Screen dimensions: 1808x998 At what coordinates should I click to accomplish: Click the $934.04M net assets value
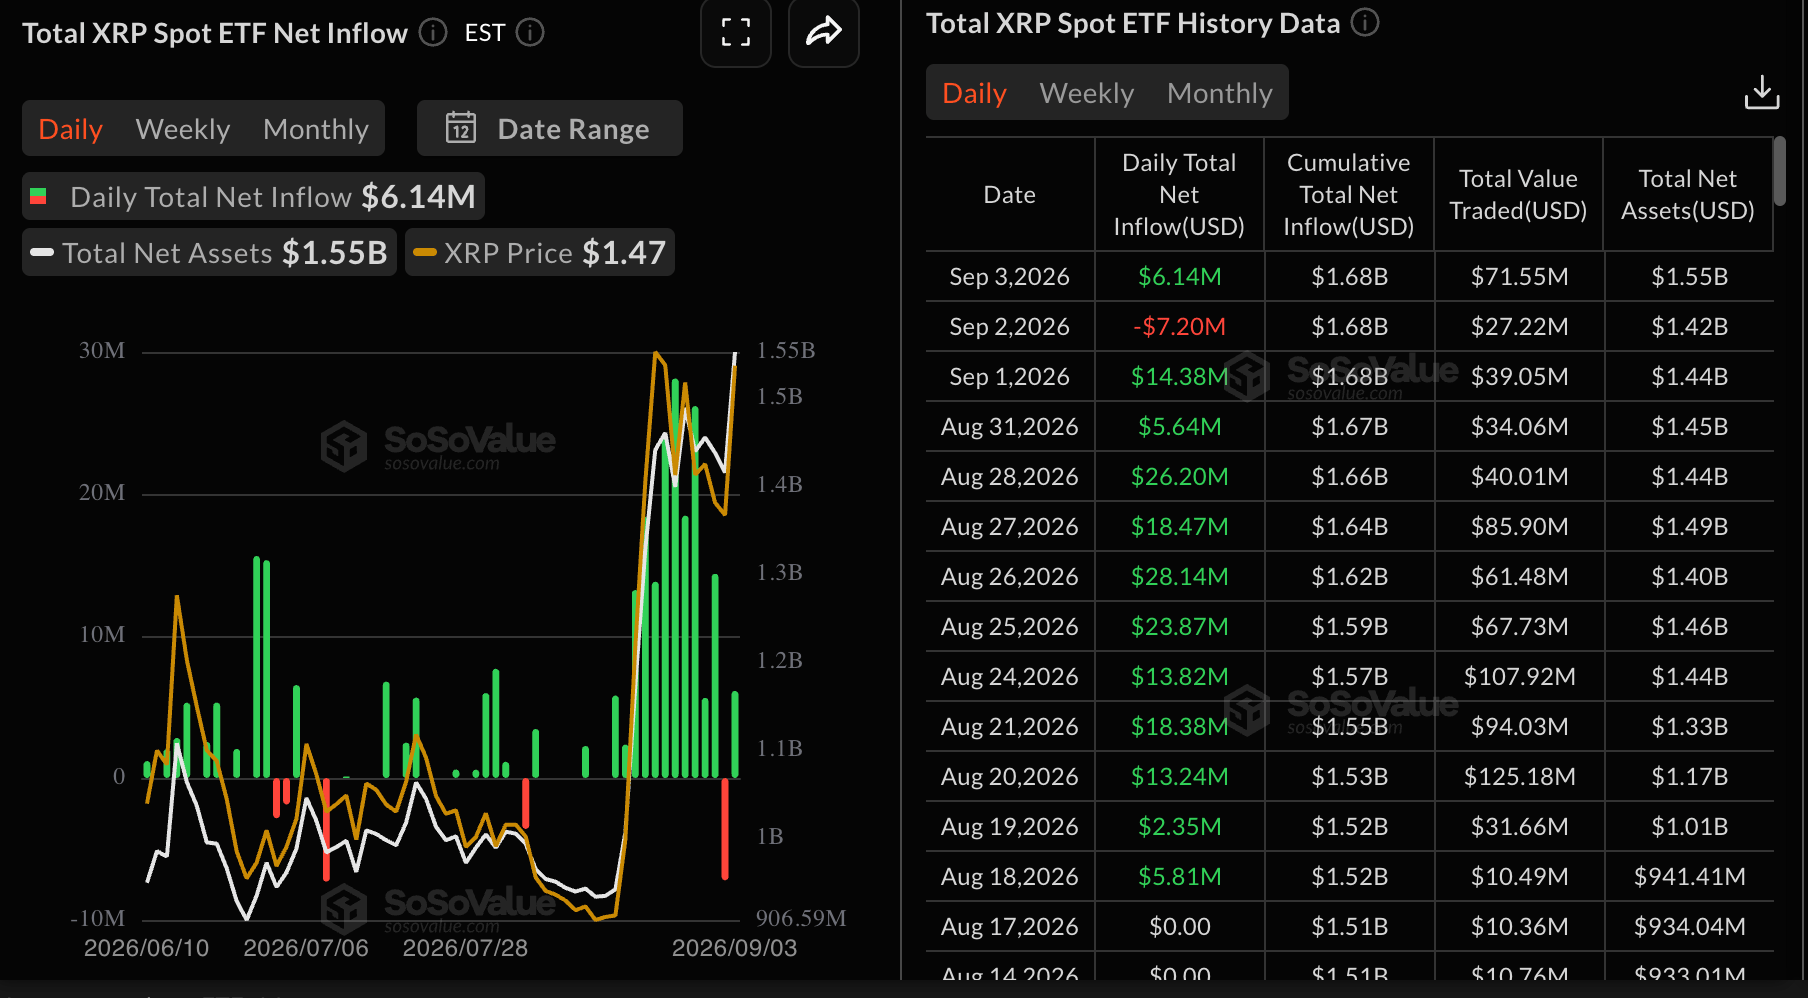(x=1690, y=927)
